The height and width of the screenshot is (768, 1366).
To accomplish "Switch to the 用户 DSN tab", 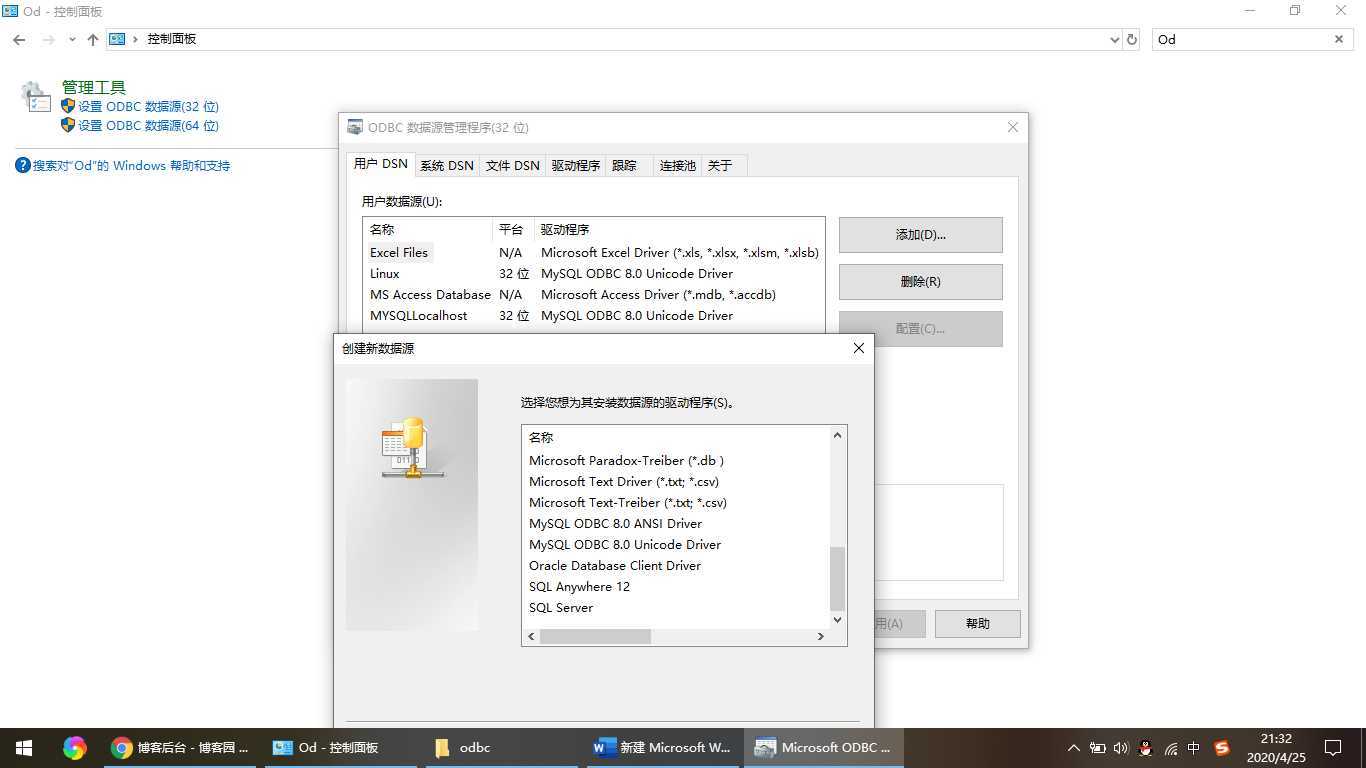I will pos(380,164).
